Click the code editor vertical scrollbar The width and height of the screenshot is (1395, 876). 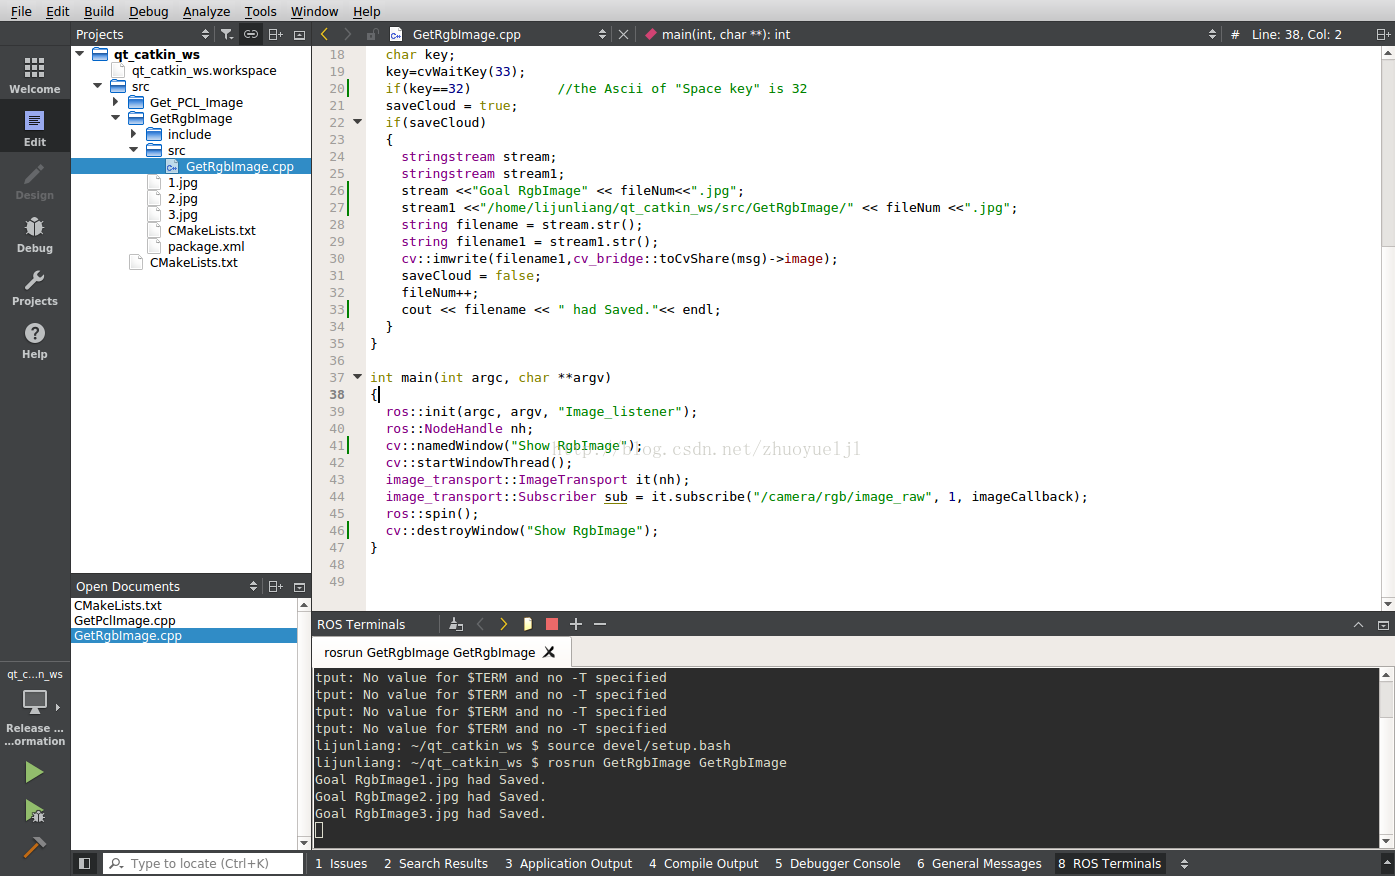1387,150
